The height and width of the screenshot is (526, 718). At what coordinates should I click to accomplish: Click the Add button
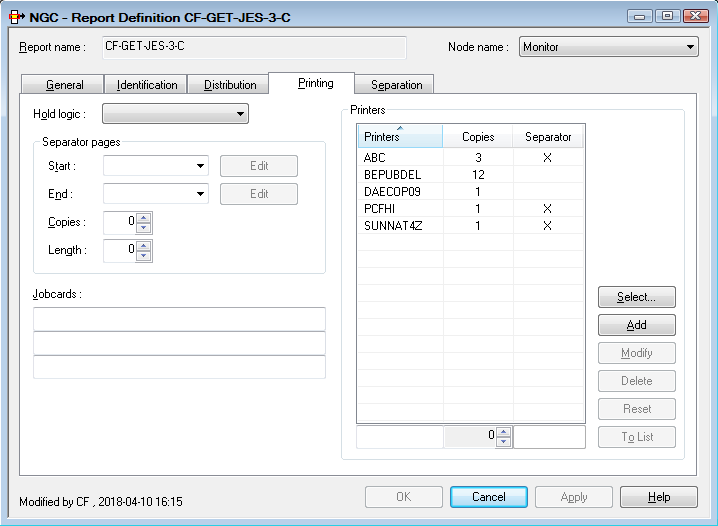[636, 325]
